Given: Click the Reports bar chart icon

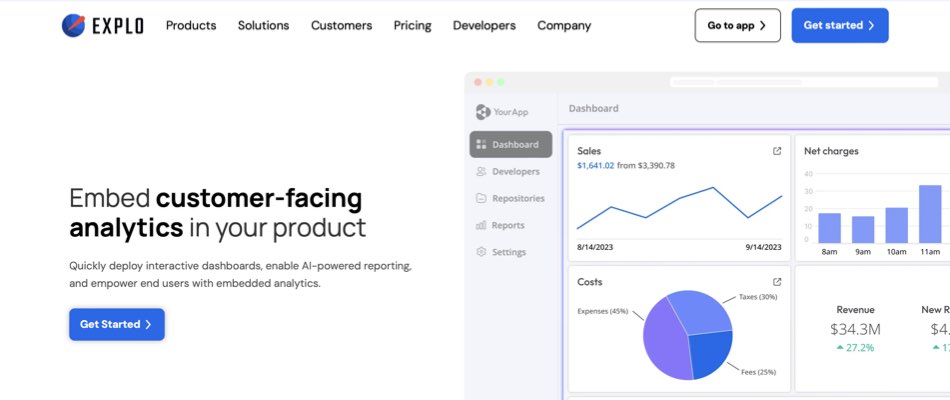Looking at the screenshot, I should click(x=482, y=226).
